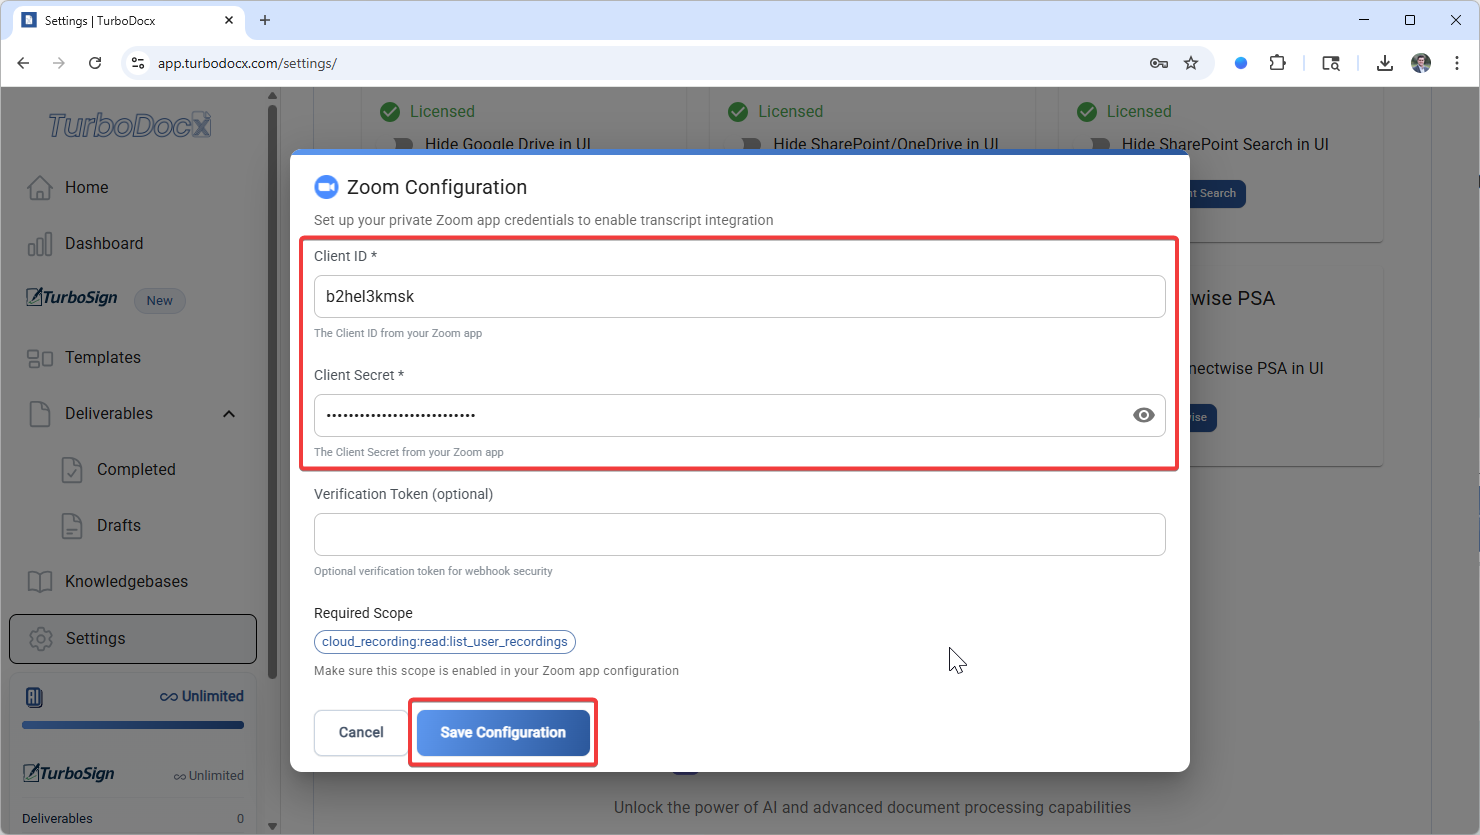This screenshot has height=835, width=1480.
Task: Click the Chrome tab search icon
Action: 1331,63
